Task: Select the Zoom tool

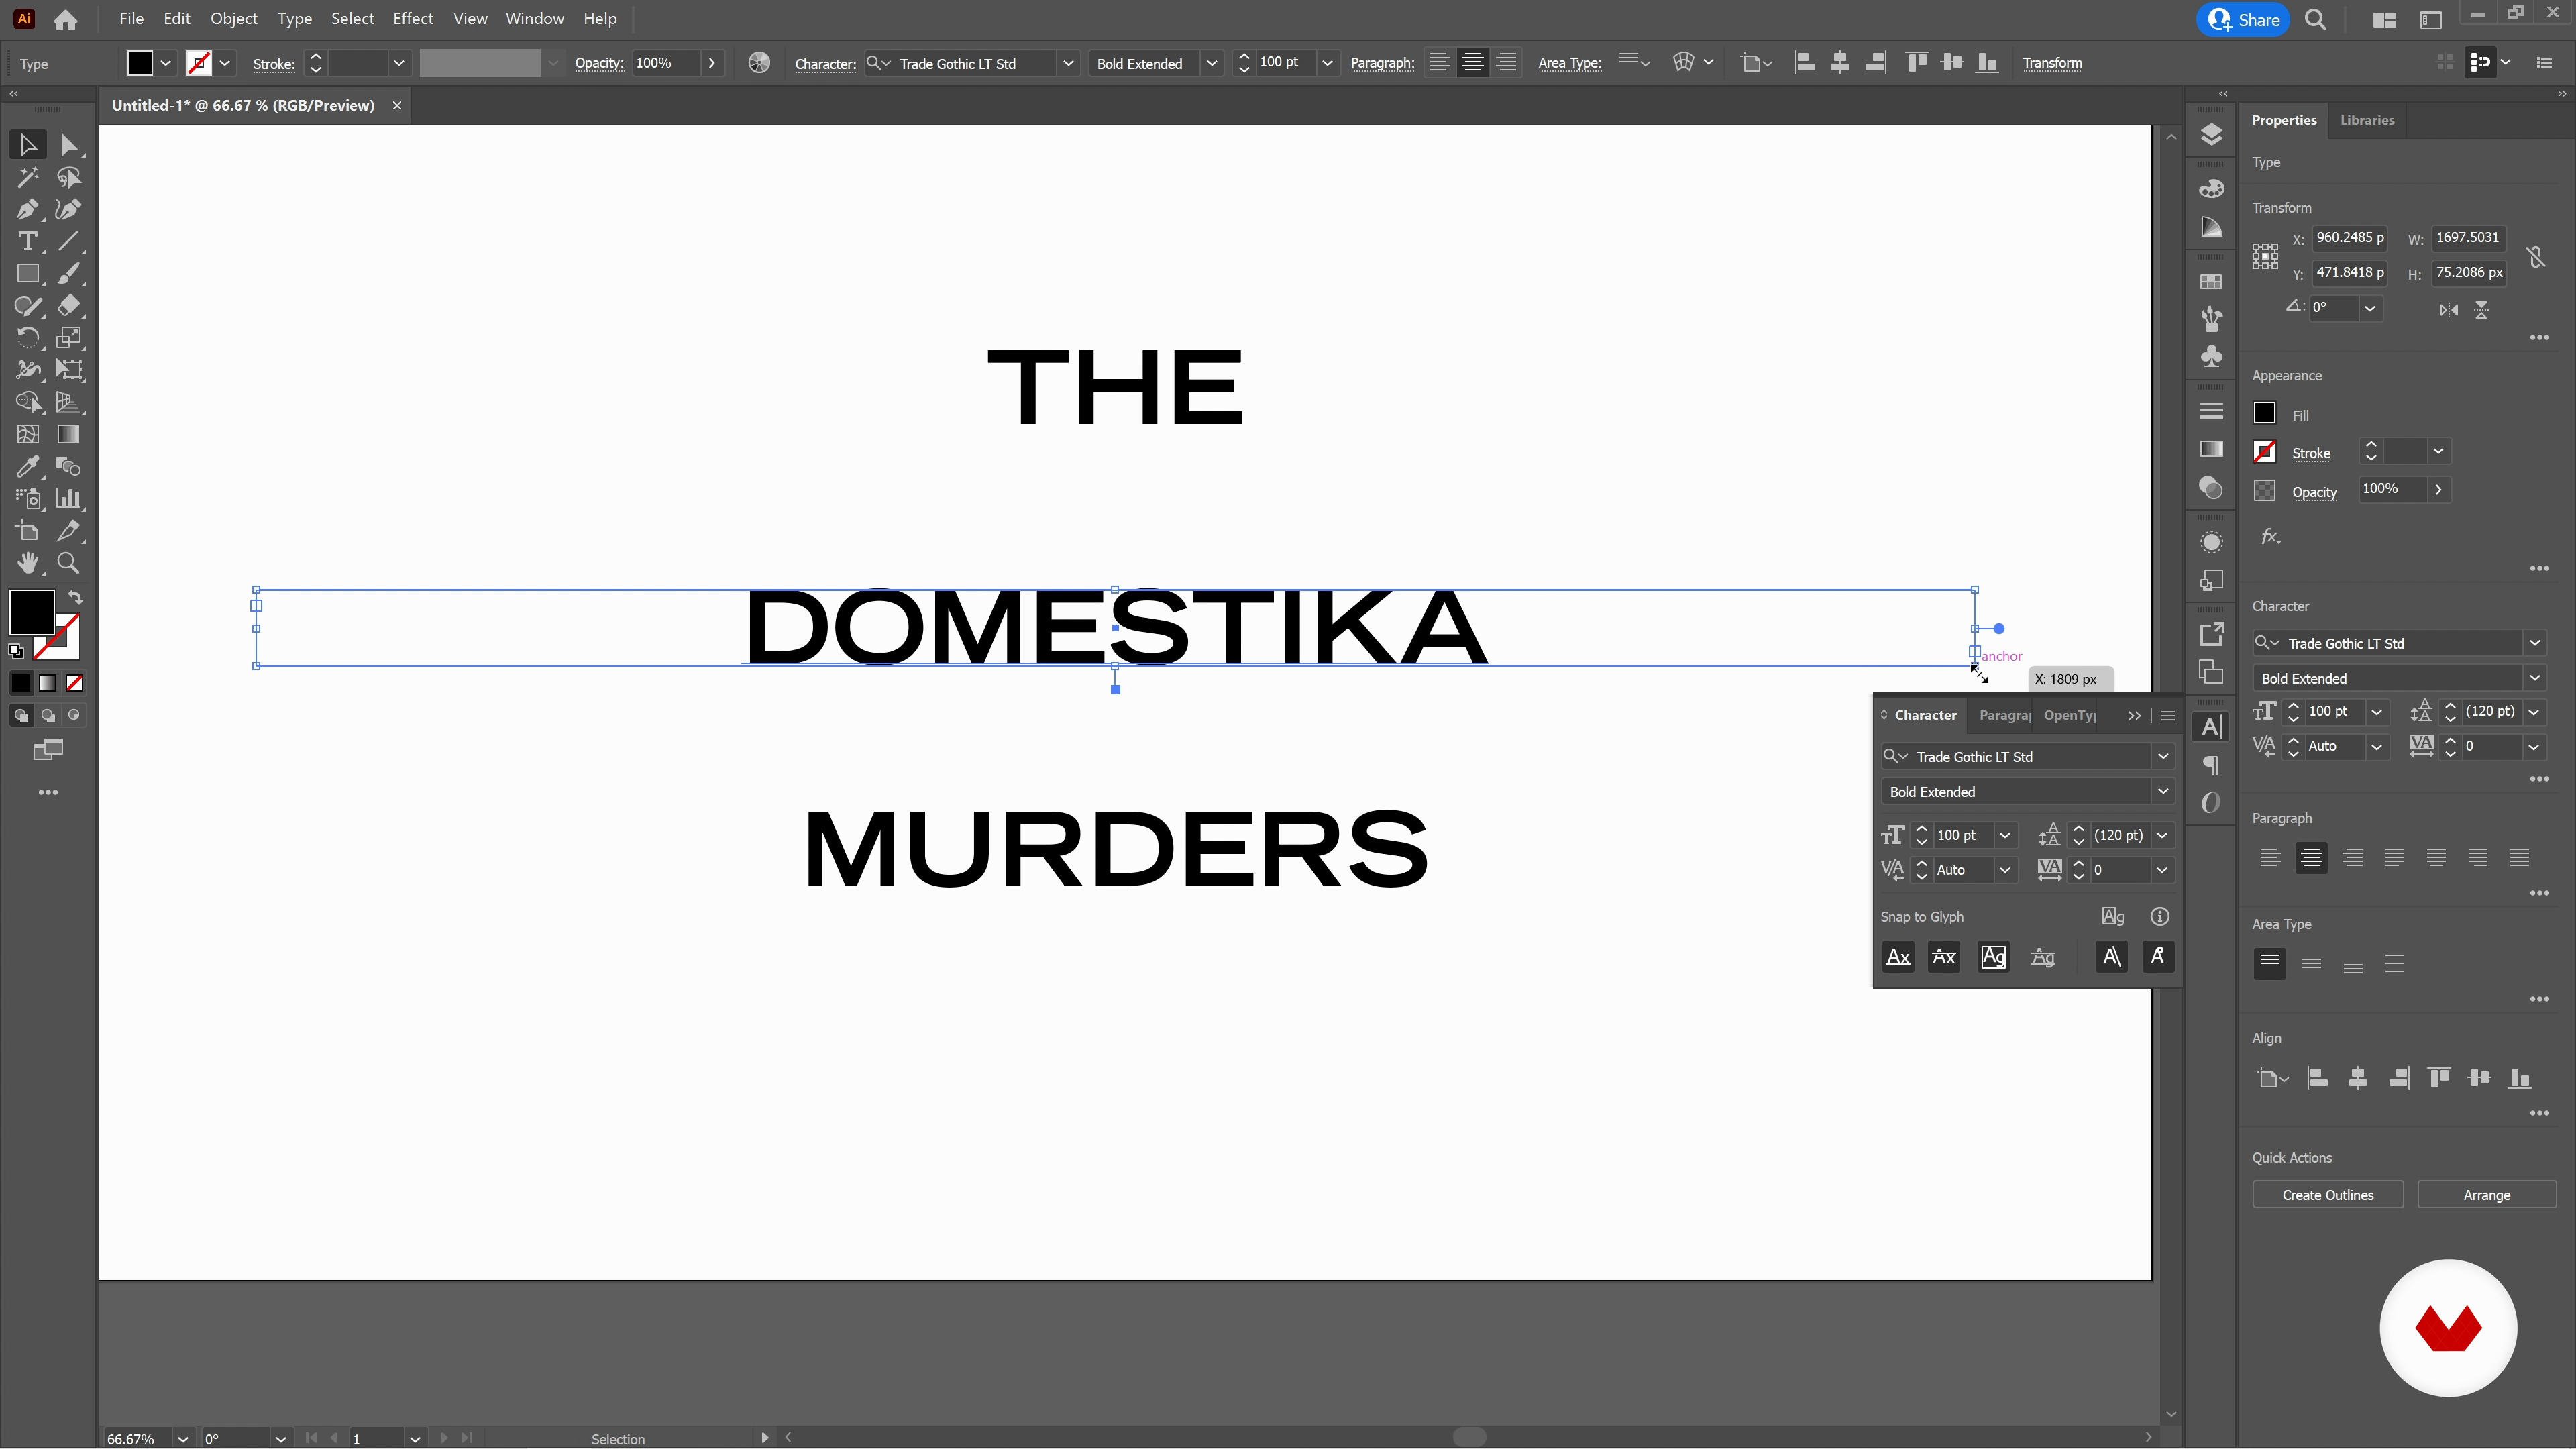Action: coord(68,563)
